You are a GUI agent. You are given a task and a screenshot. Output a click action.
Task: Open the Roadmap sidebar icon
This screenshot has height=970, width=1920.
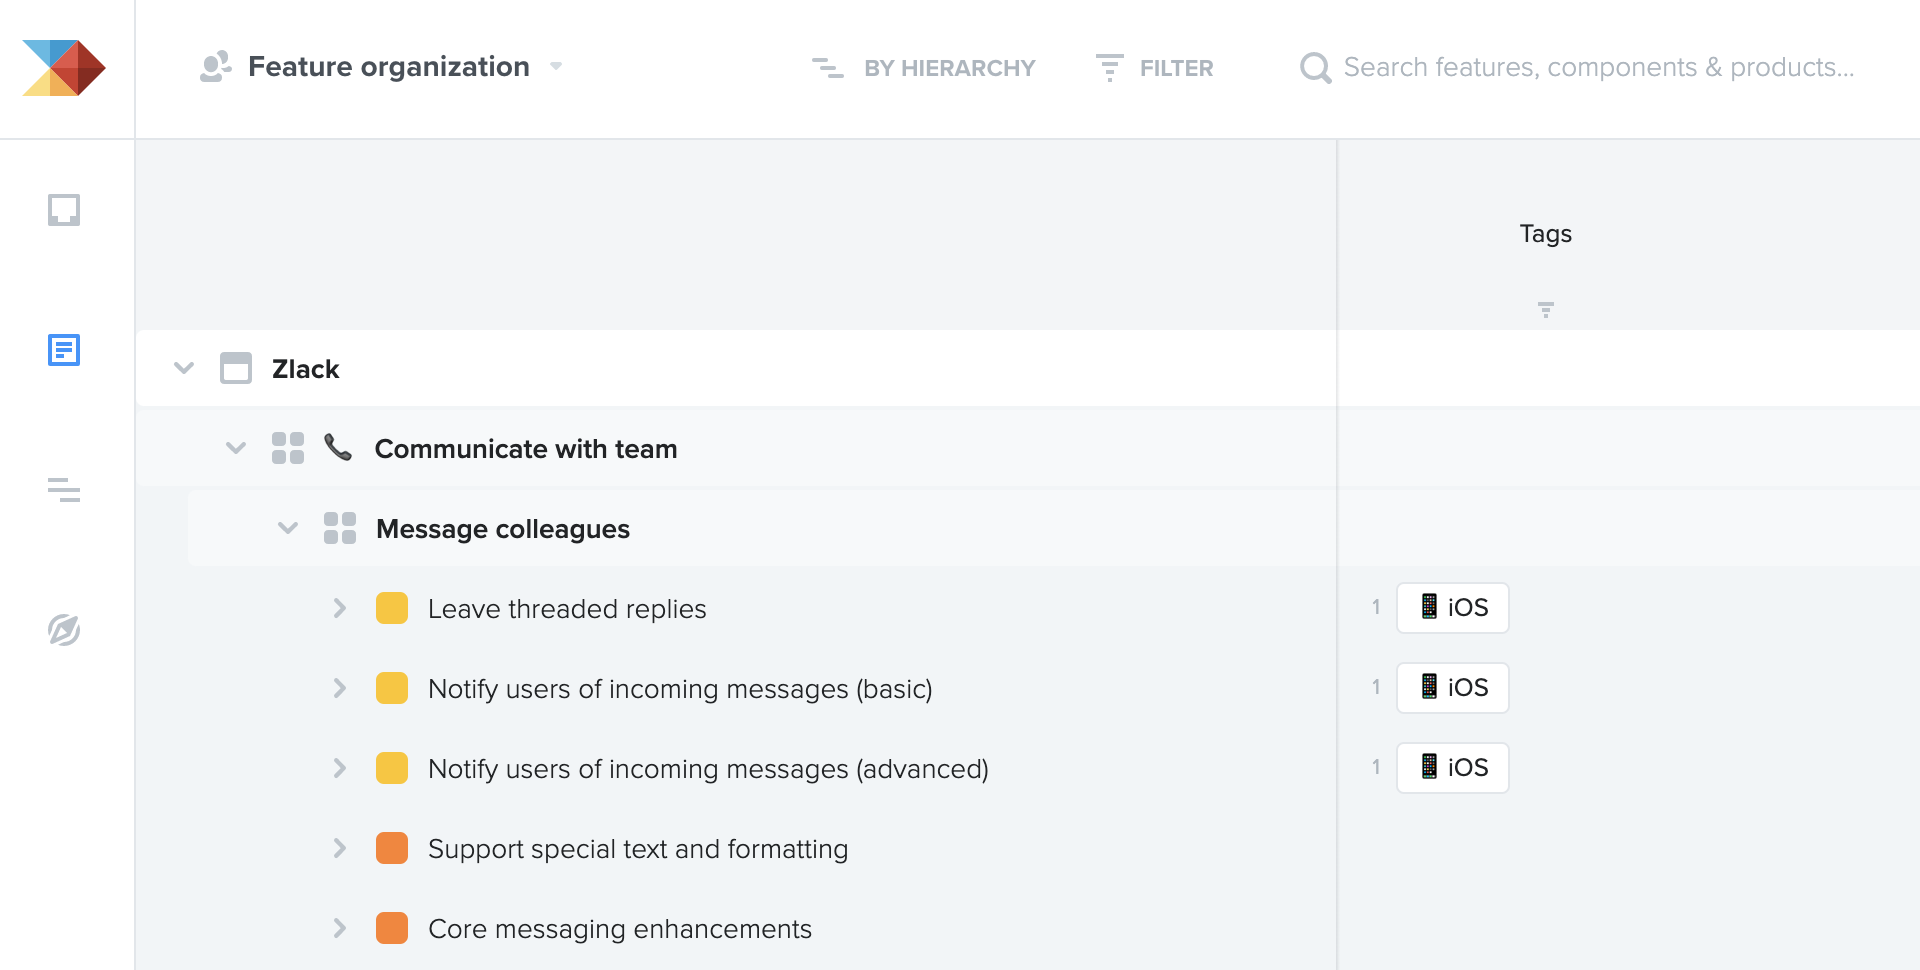pyautogui.click(x=64, y=490)
